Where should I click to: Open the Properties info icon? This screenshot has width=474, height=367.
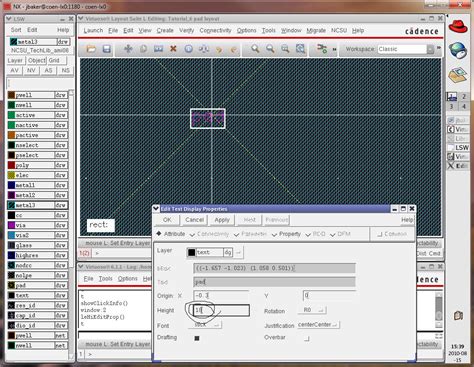[x=189, y=49]
